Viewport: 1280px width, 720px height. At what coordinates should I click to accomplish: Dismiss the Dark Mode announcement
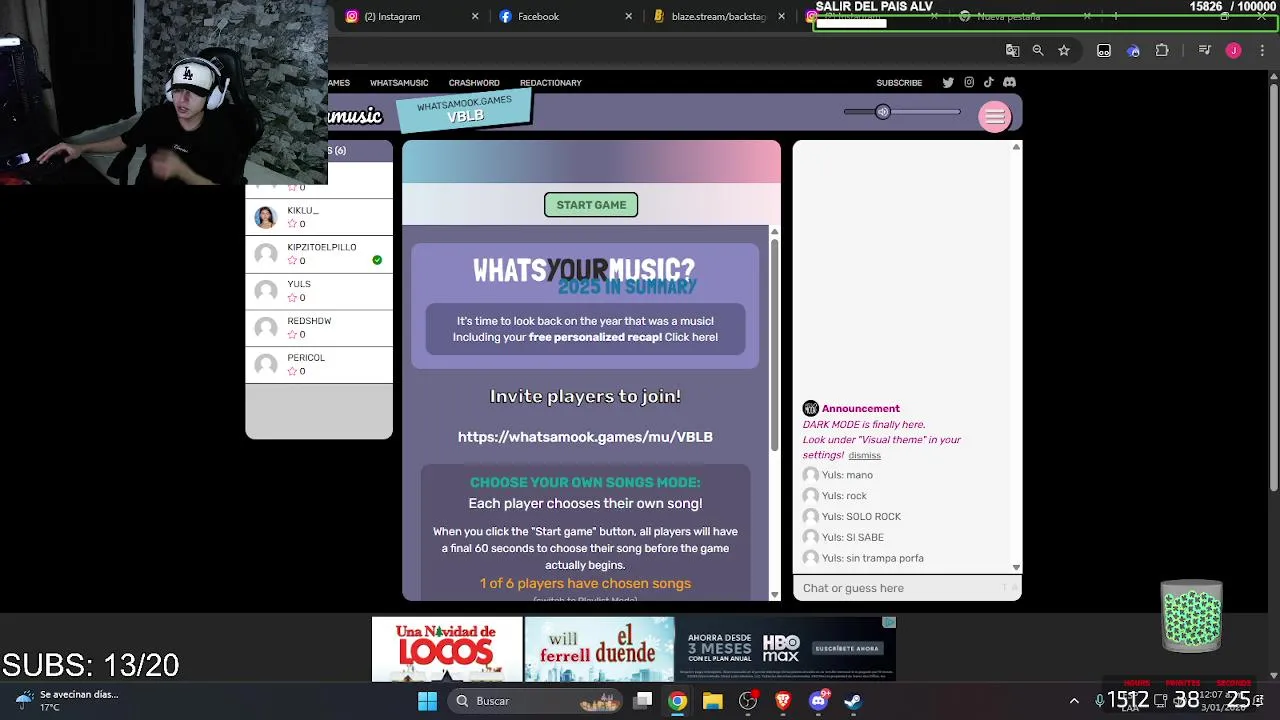(x=864, y=455)
